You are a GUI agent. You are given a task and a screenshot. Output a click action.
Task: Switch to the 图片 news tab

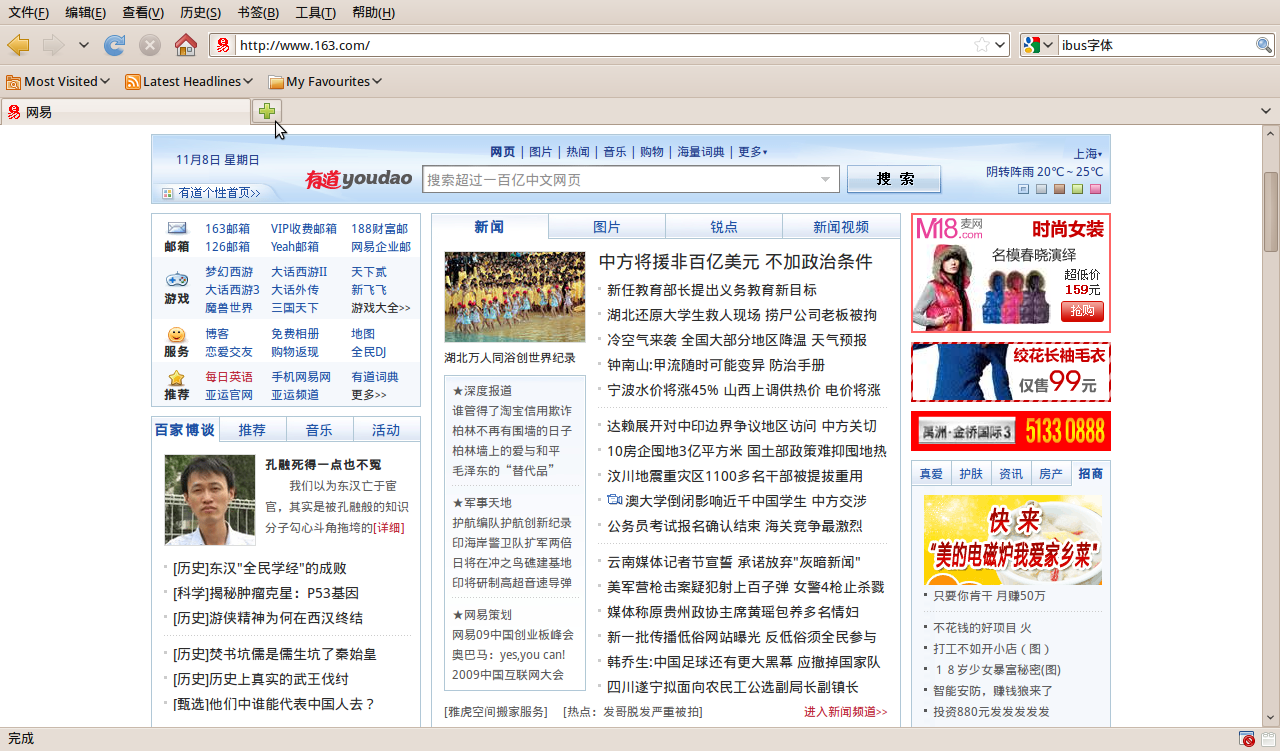tap(607, 227)
